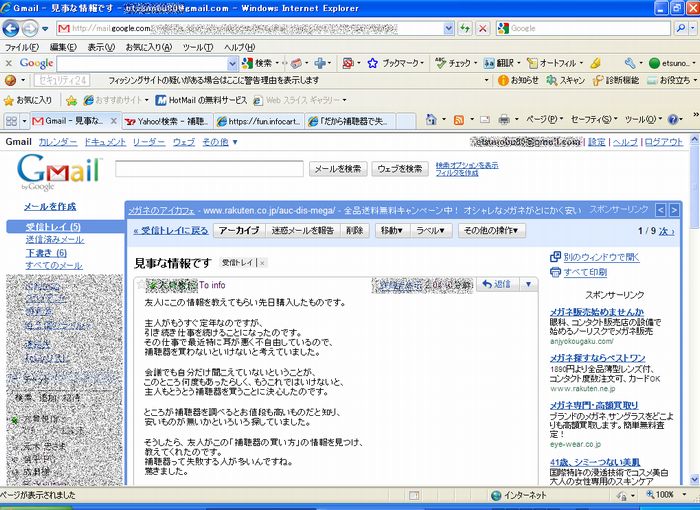Click the printer icon in IE command bar
Screen dimensions: 700x510
(x=504, y=120)
